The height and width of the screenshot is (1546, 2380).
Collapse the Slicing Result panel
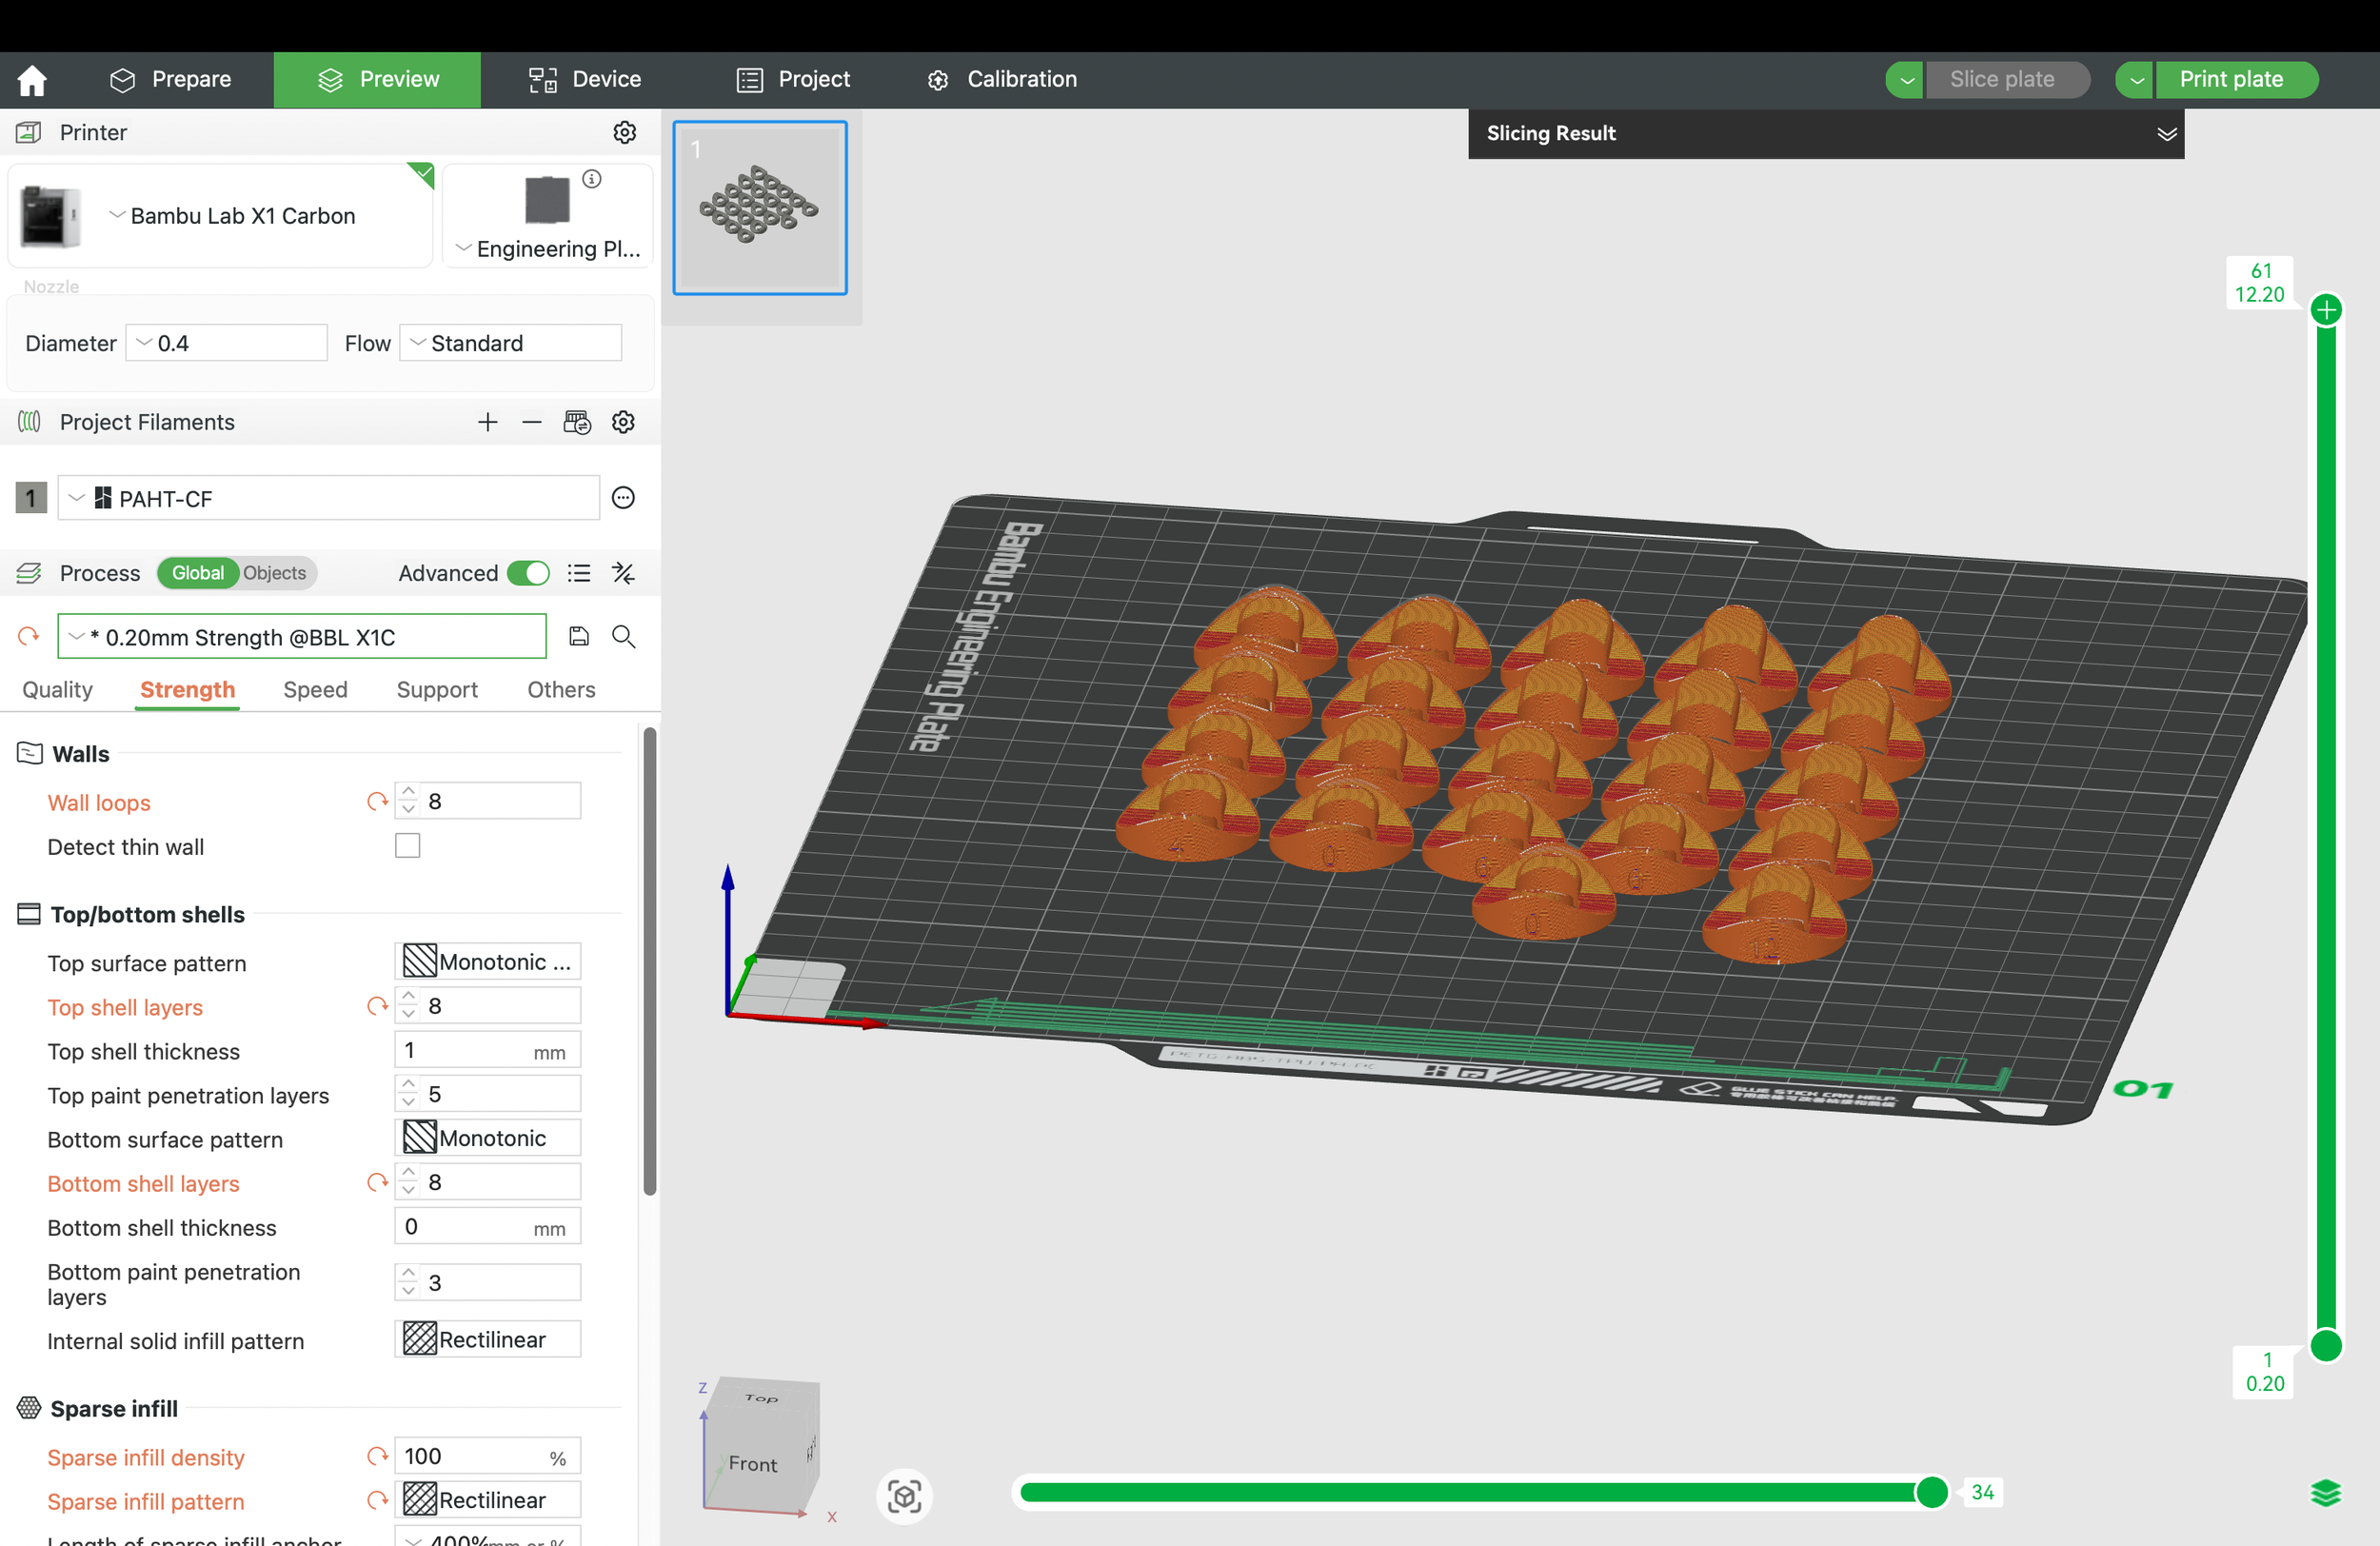click(x=2166, y=133)
